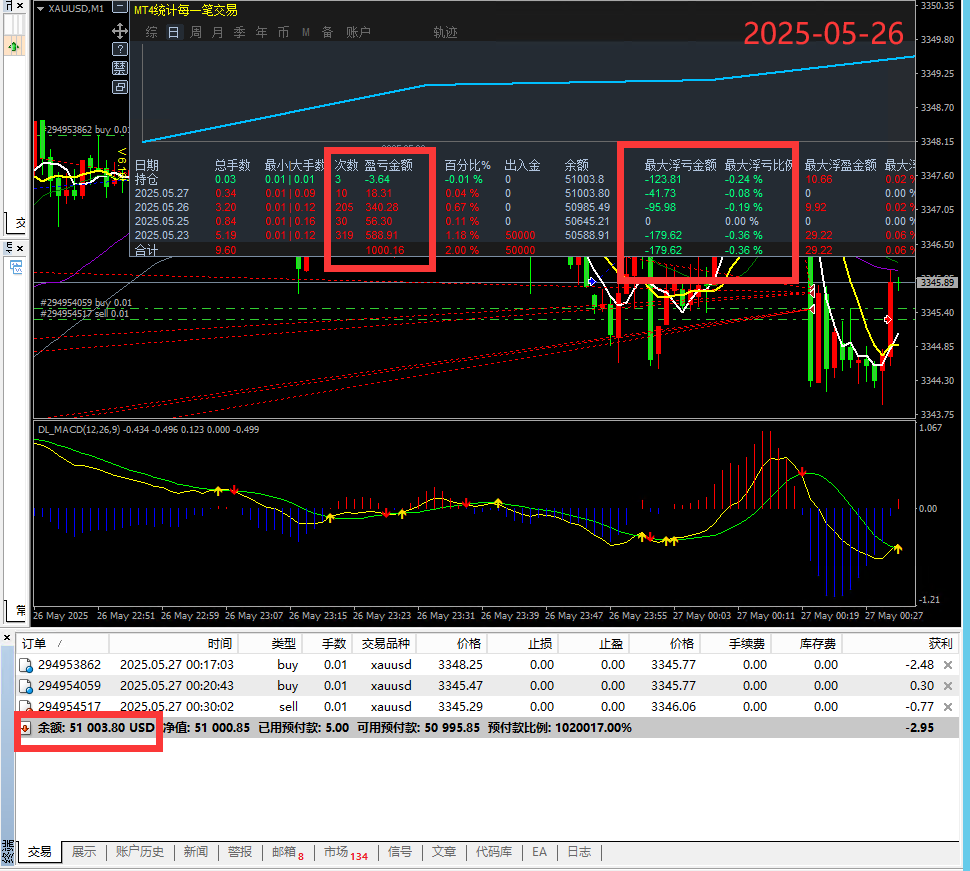Close the left middle panel with X
The image size is (970, 871).
tap(20, 248)
